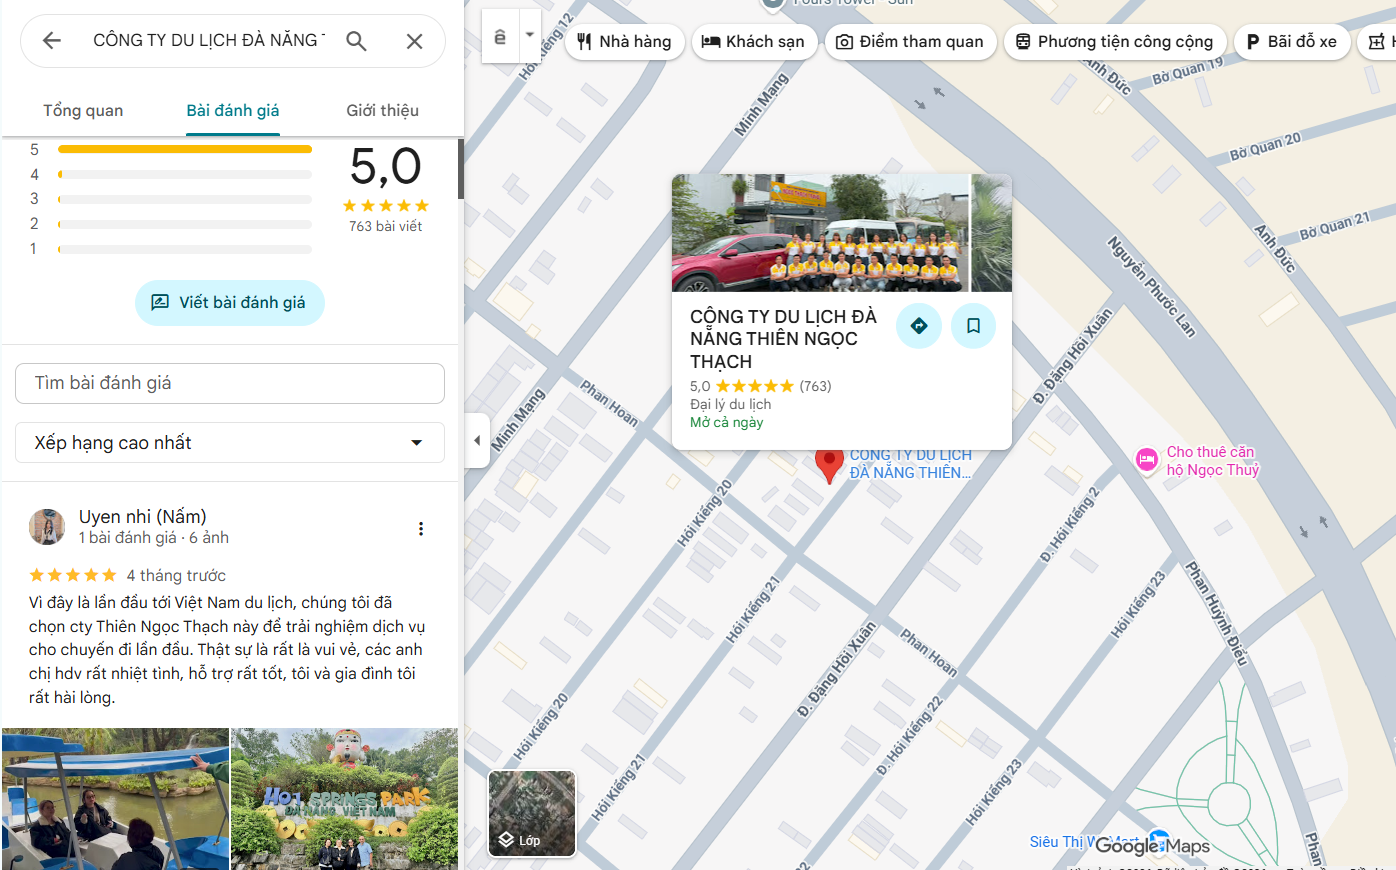Click the Cho thuê căn hộ Ngọc Thuý label
Image resolution: width=1396 pixels, height=870 pixels.
(1212, 461)
